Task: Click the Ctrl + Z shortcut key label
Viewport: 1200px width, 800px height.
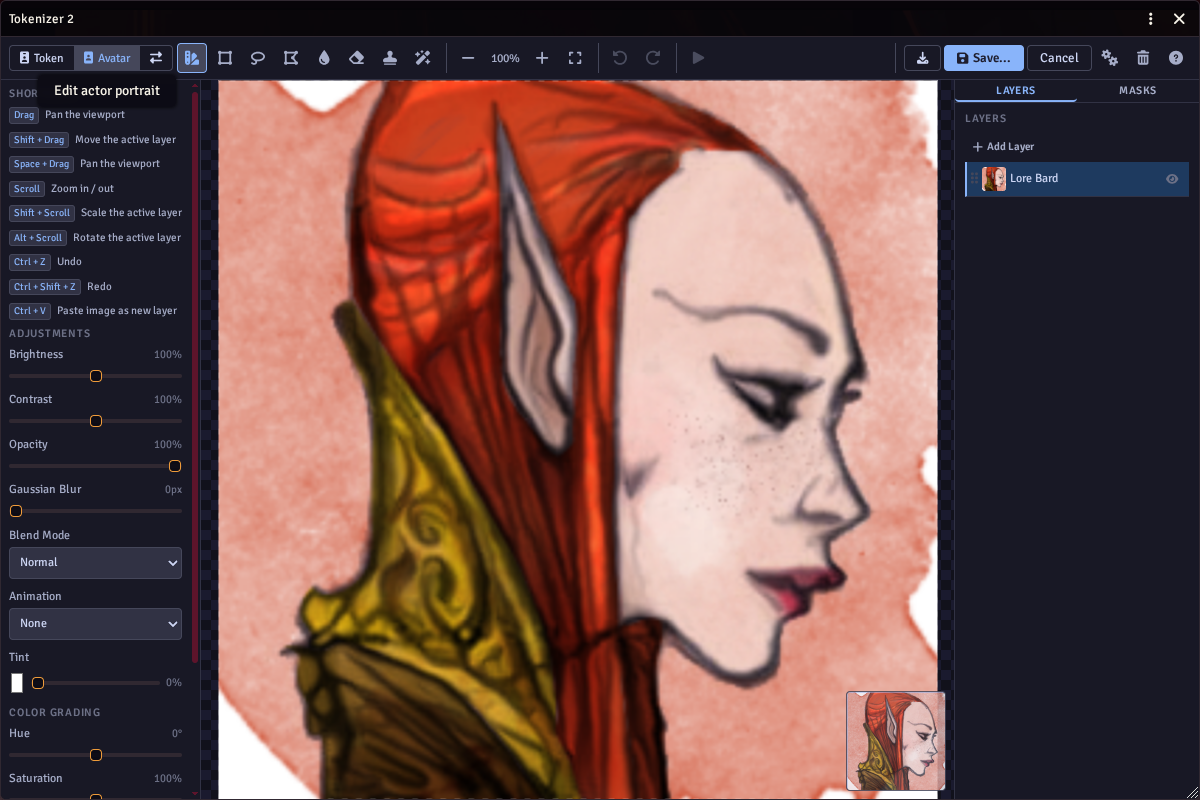Action: pos(30,262)
